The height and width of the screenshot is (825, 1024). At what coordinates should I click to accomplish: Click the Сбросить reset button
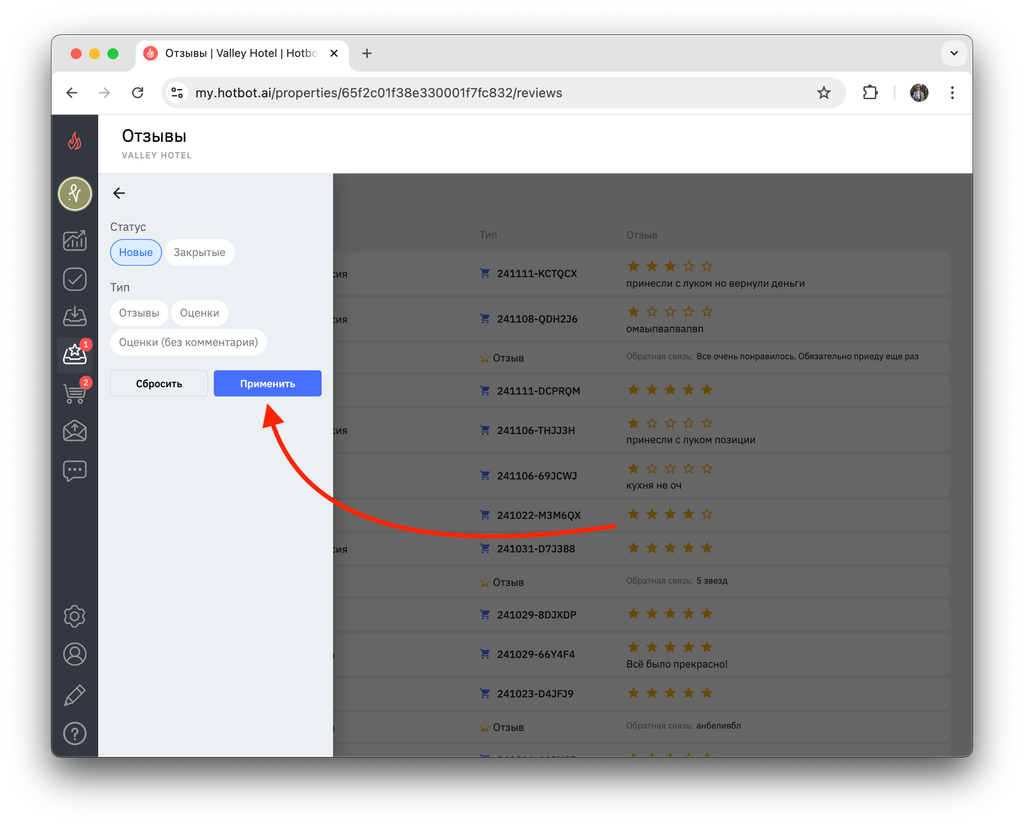click(x=159, y=383)
